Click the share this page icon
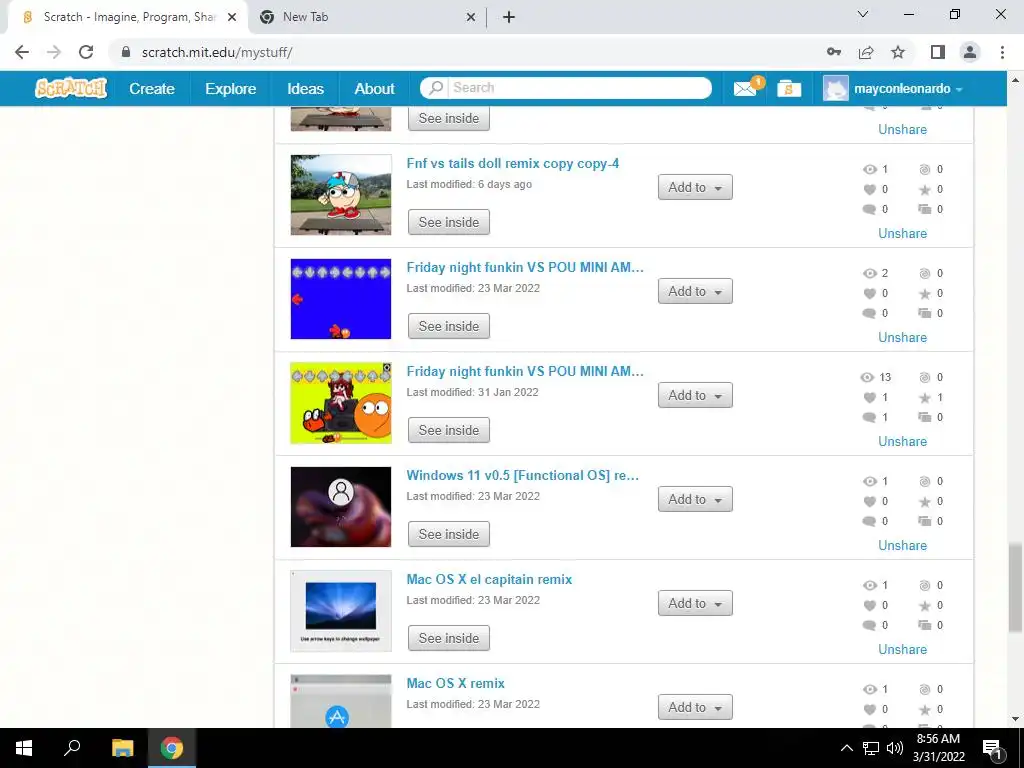The width and height of the screenshot is (1024, 768). 866,52
